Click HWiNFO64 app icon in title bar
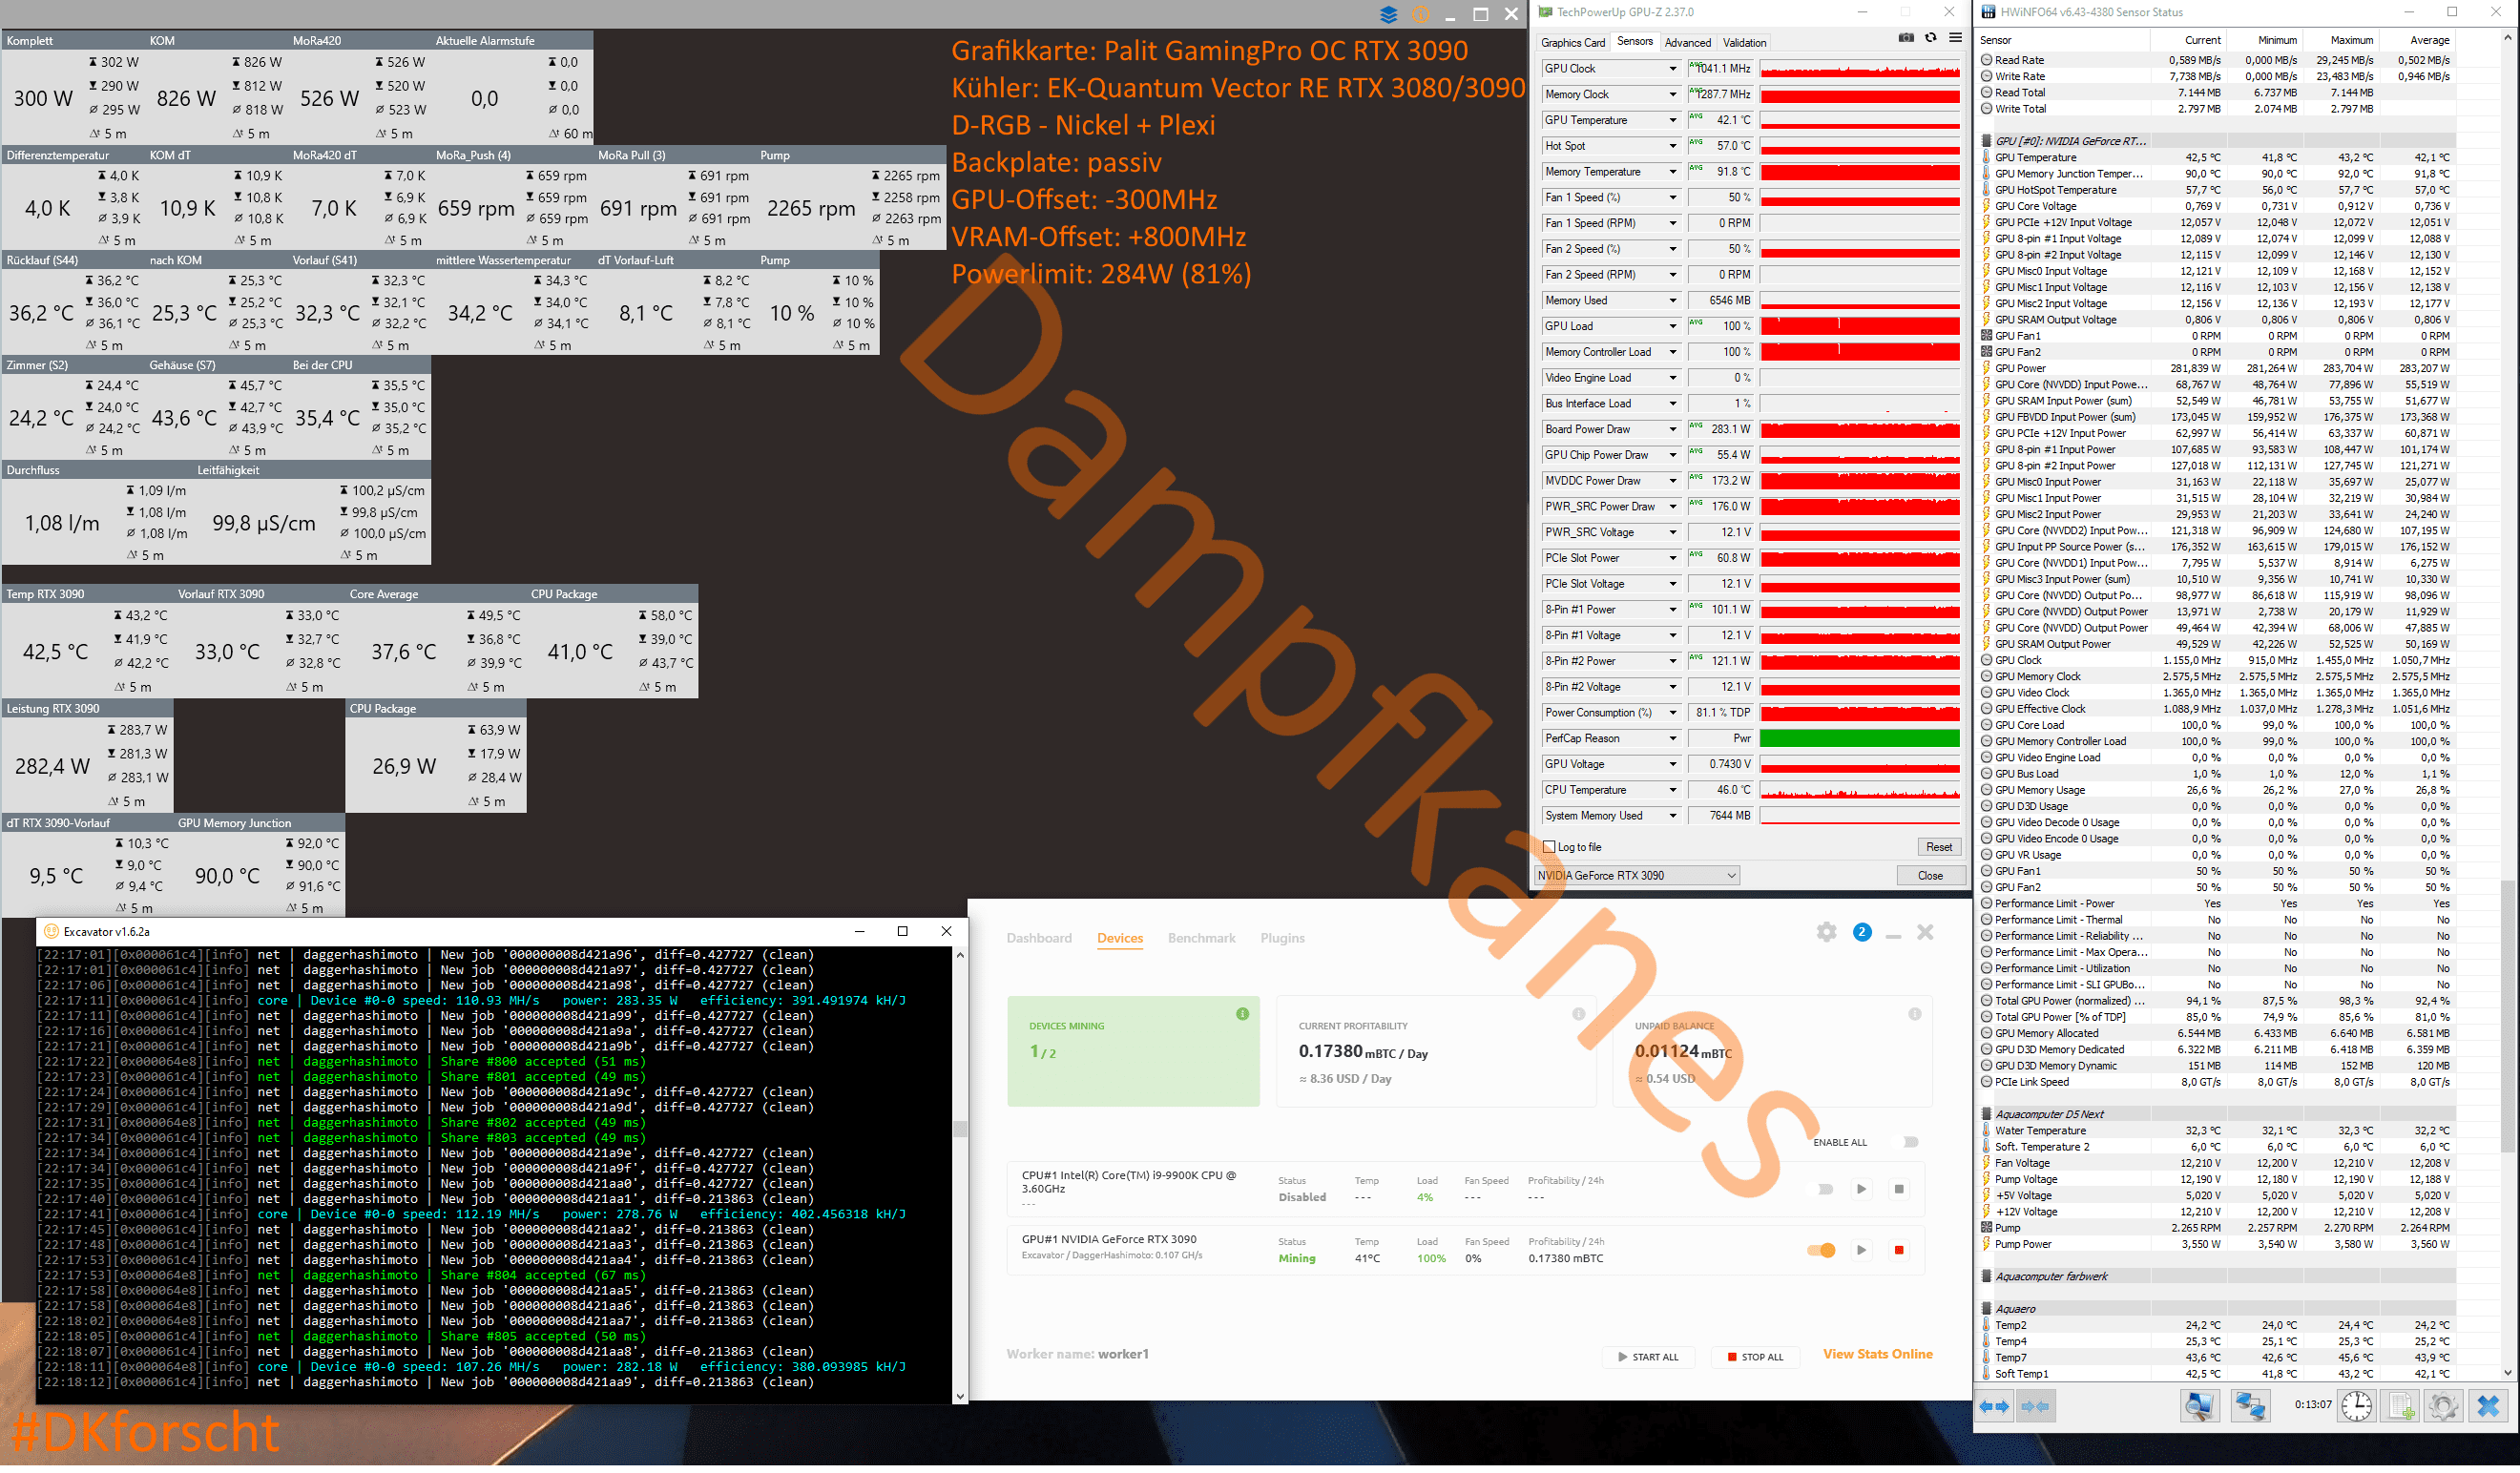The height and width of the screenshot is (1473, 2520). [x=1989, y=12]
